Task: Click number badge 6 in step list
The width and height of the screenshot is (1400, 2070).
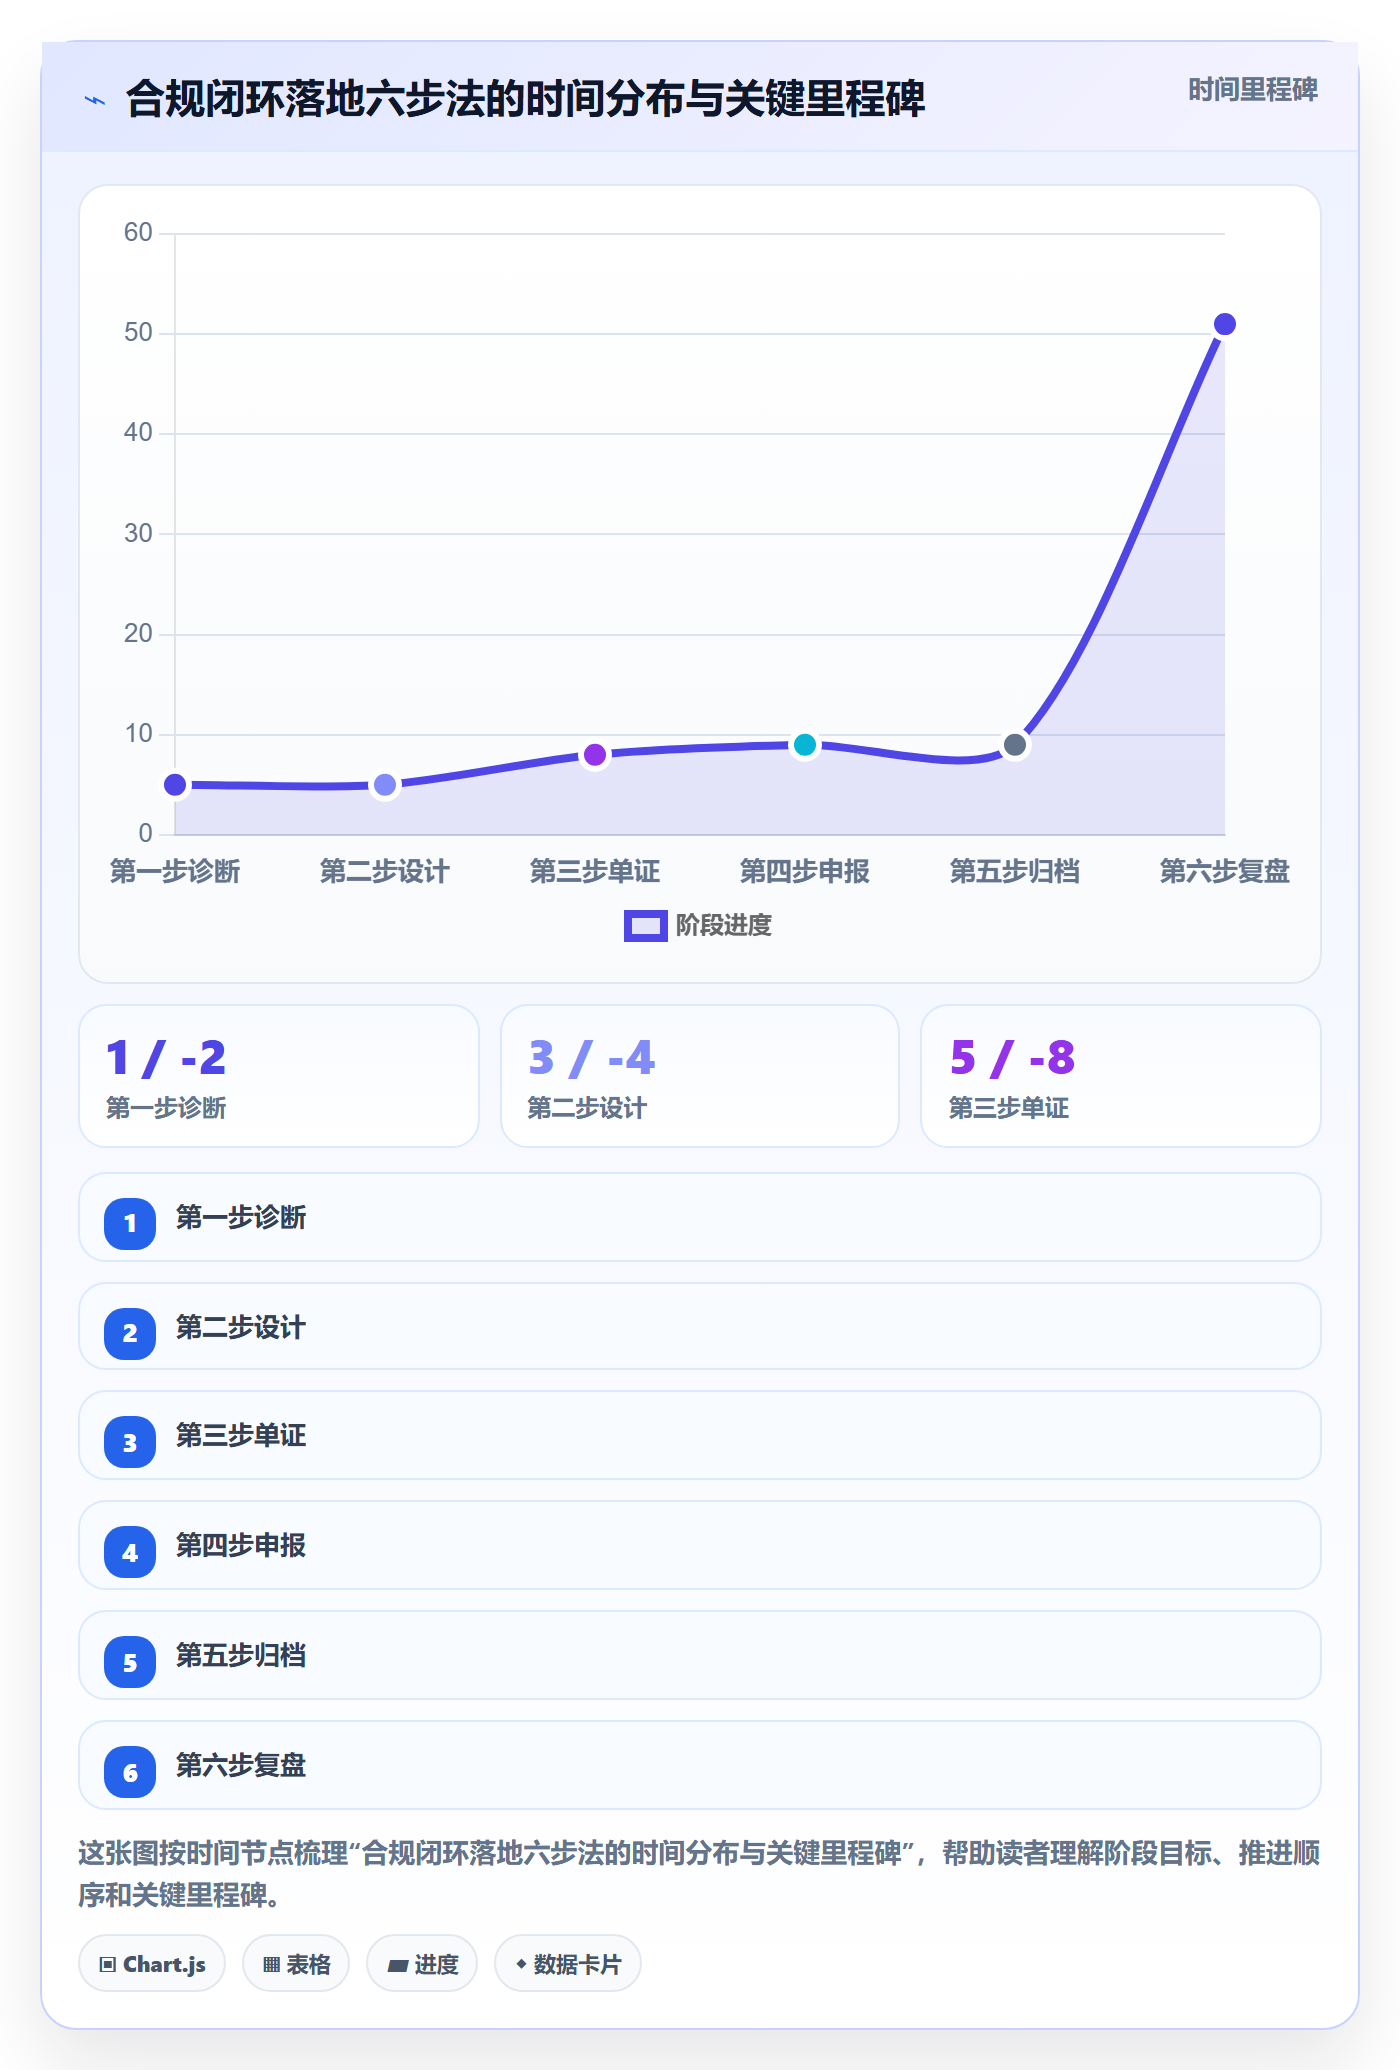Action: pos(130,1773)
